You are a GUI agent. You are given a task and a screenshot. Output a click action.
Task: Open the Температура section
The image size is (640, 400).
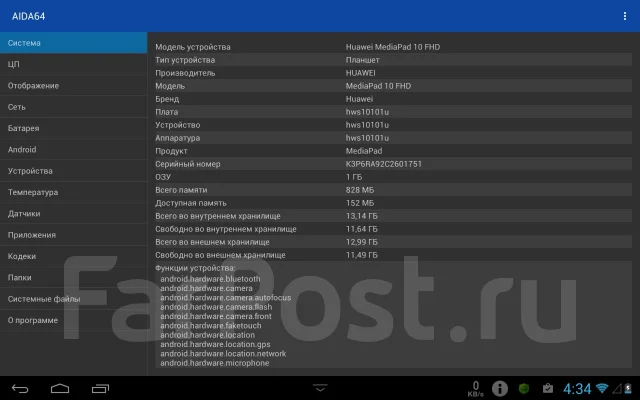click(73, 192)
